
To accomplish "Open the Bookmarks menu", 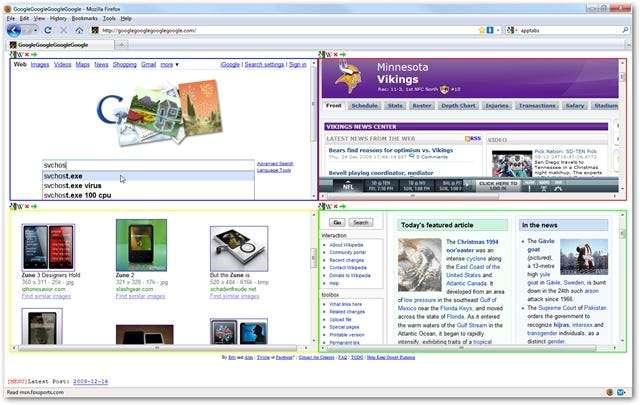I will point(85,18).
